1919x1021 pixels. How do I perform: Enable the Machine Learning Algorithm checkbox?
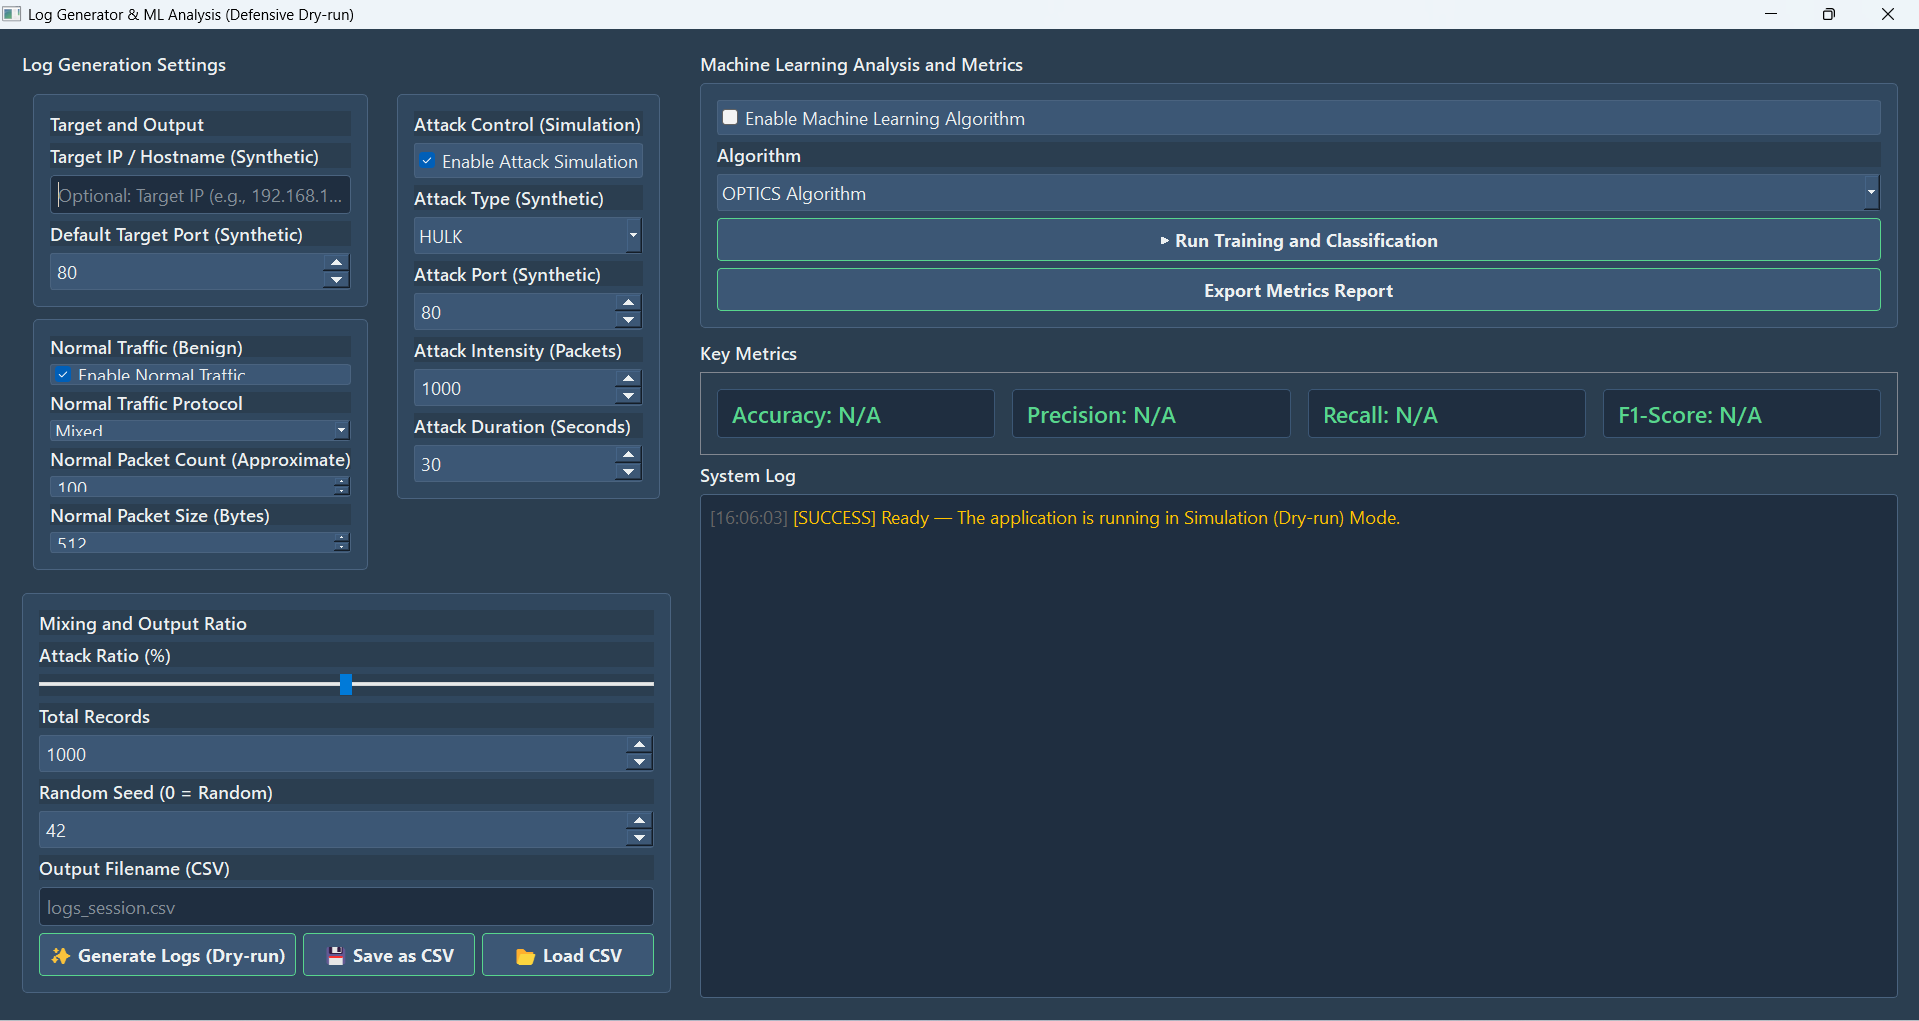[730, 118]
